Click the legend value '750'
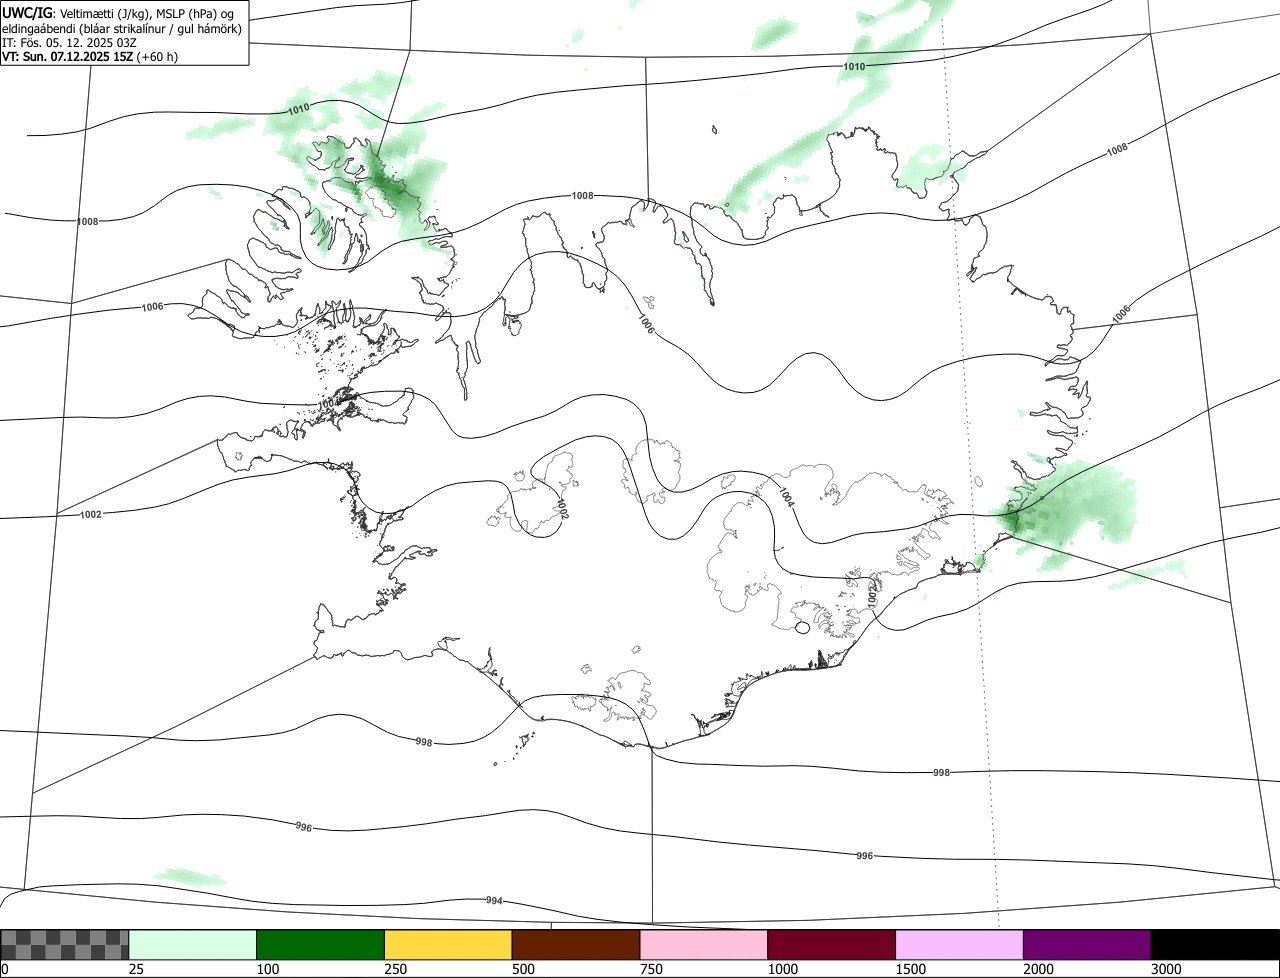1280x978 pixels. click(x=653, y=969)
